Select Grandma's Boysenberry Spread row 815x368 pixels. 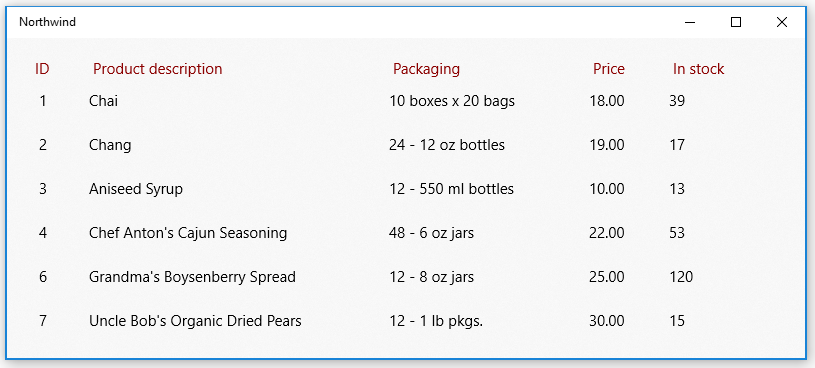pos(405,277)
